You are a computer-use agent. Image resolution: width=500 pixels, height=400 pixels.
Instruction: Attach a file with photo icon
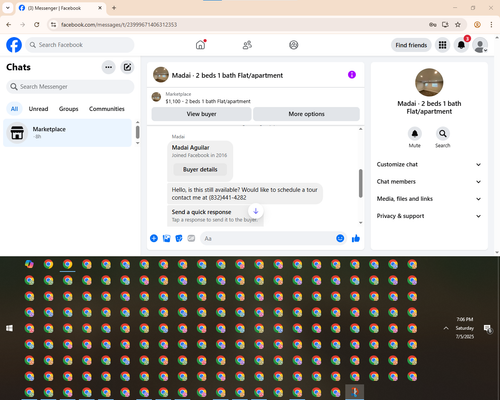coord(166,238)
